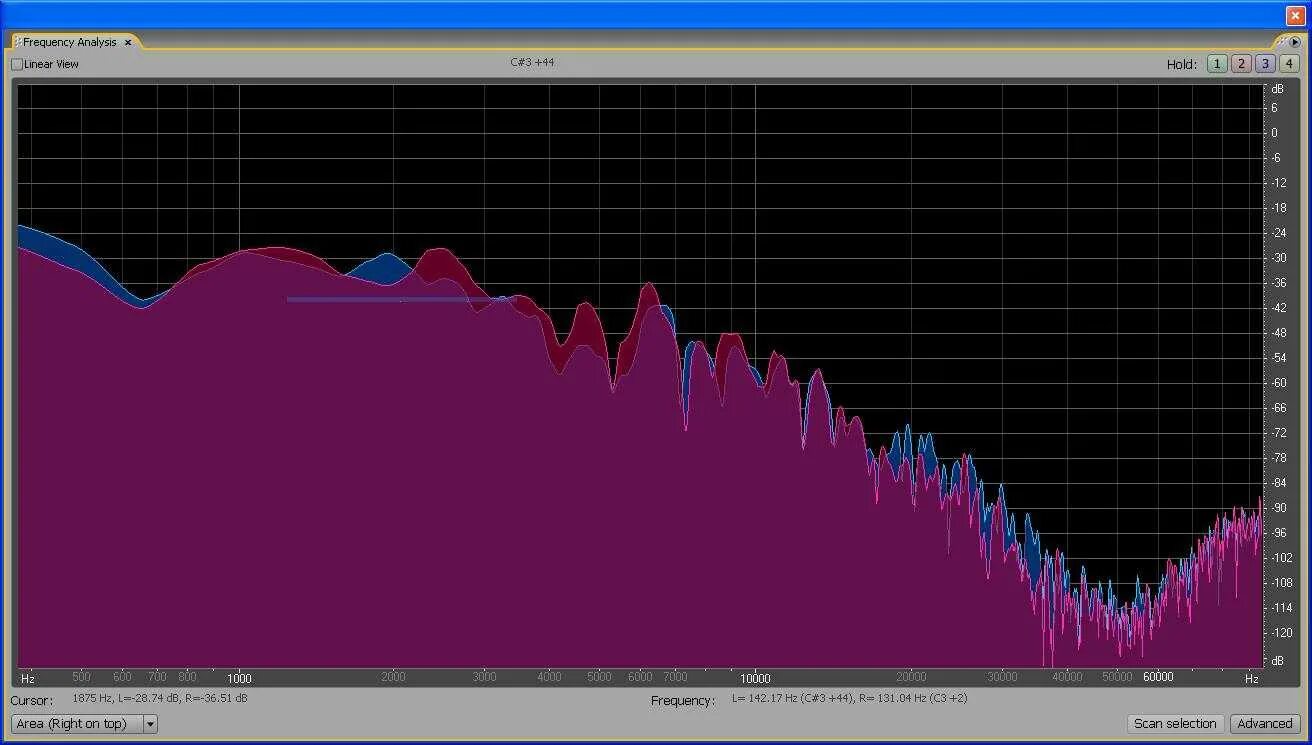Image resolution: width=1312 pixels, height=745 pixels.
Task: Activate Hold snapshot 4
Action: point(1287,63)
